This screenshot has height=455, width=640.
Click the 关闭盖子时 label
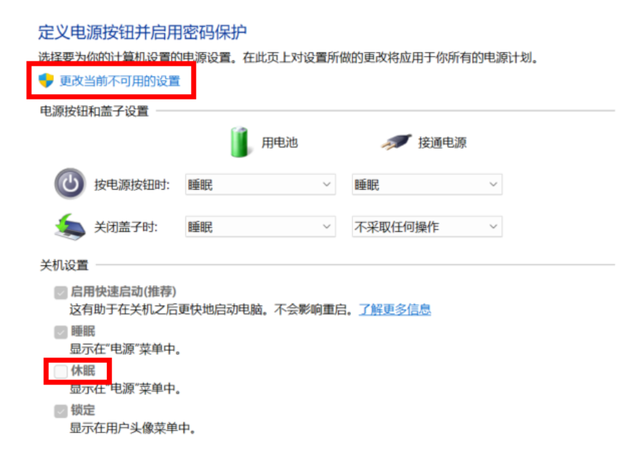tap(126, 227)
